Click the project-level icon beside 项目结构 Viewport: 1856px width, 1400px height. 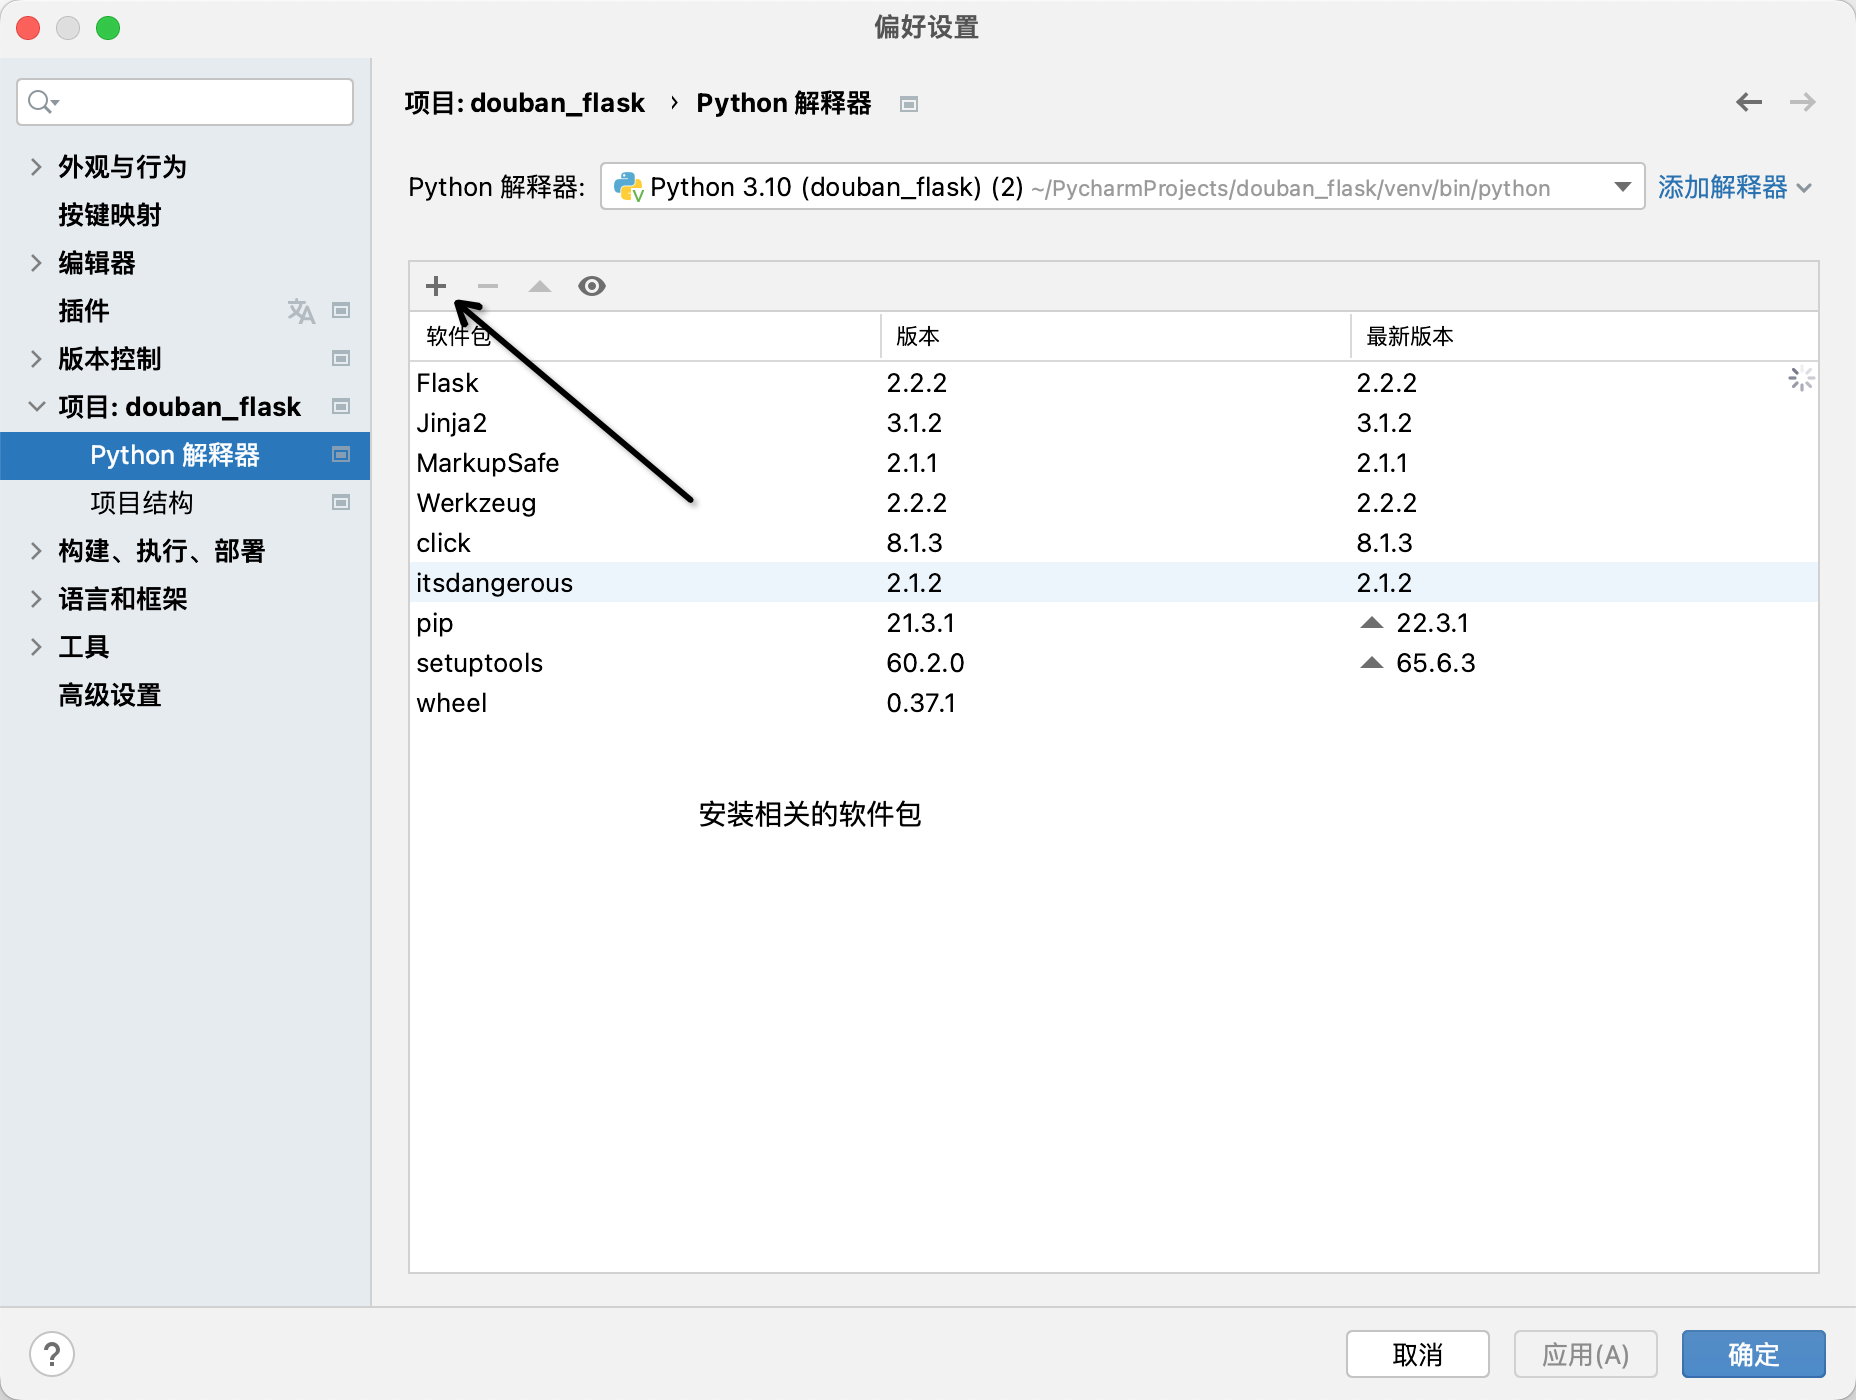point(341,503)
